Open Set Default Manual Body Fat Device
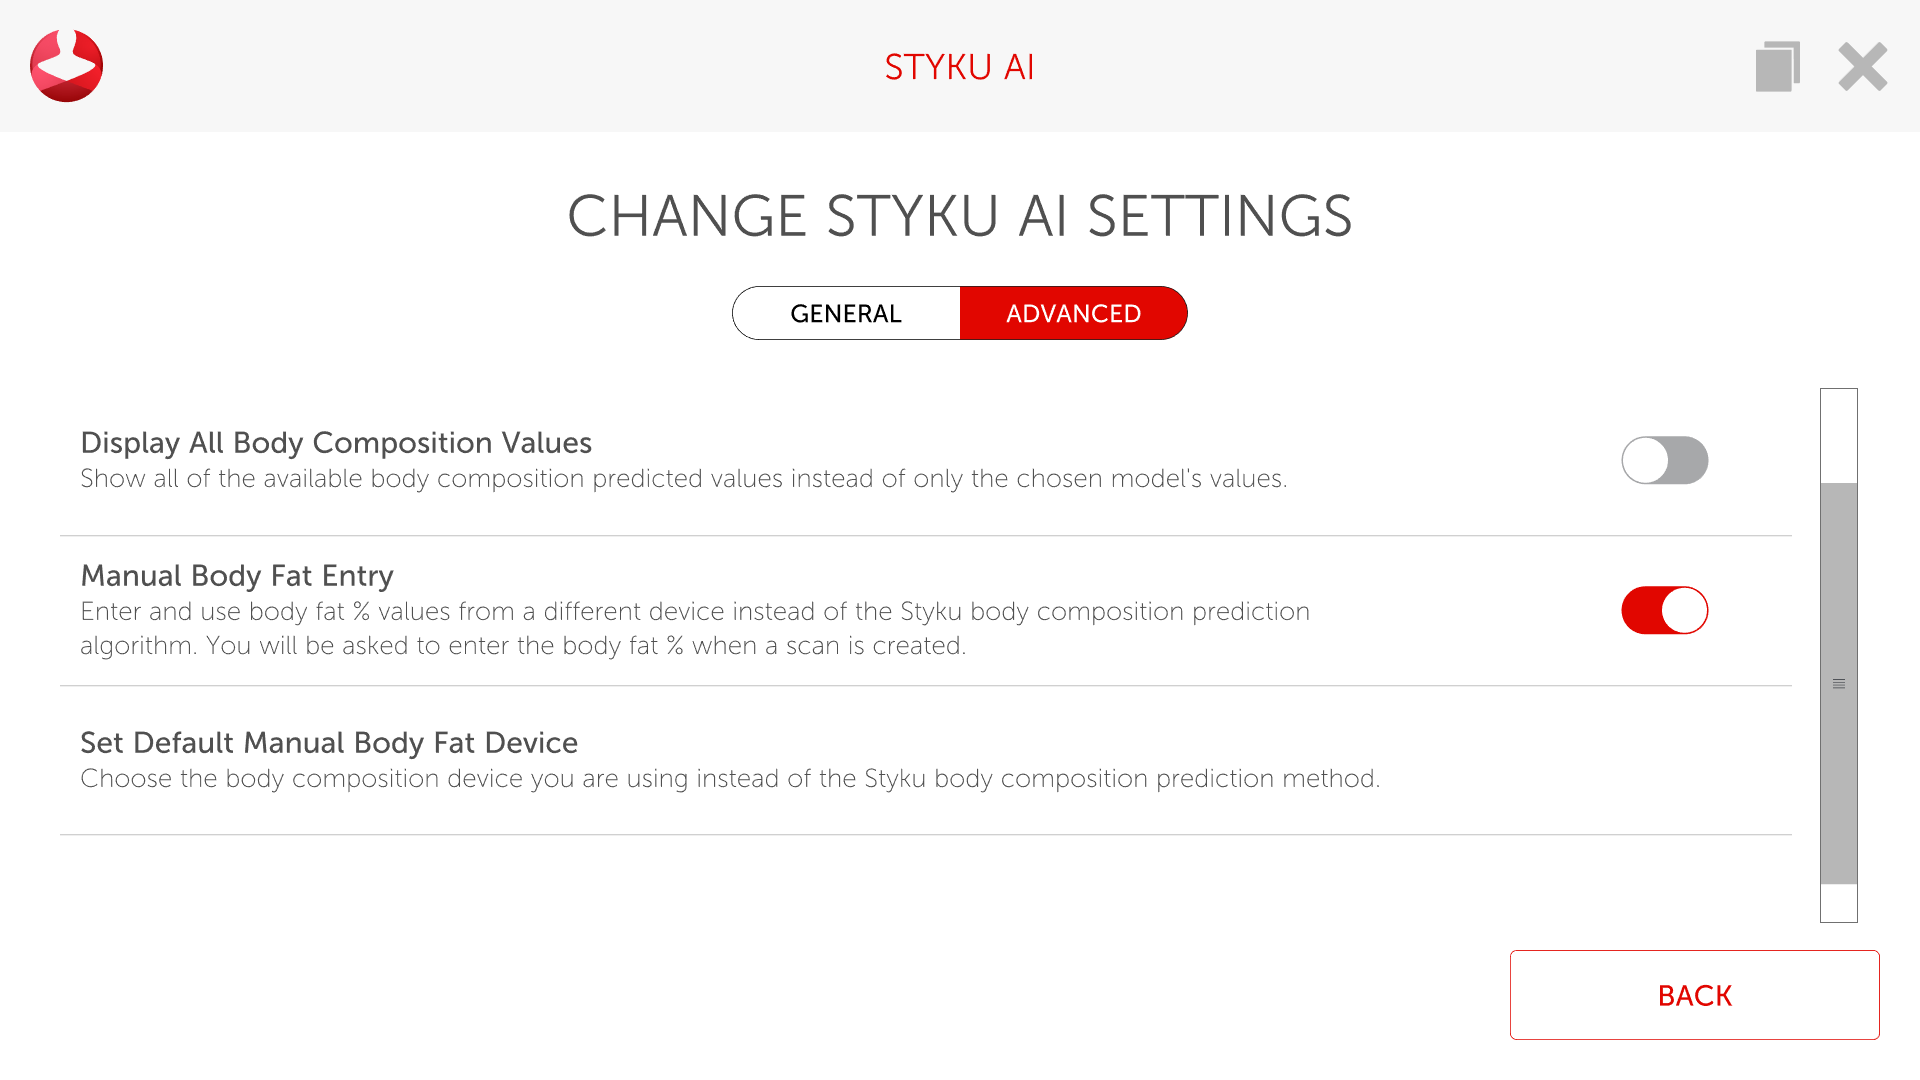 (x=329, y=743)
